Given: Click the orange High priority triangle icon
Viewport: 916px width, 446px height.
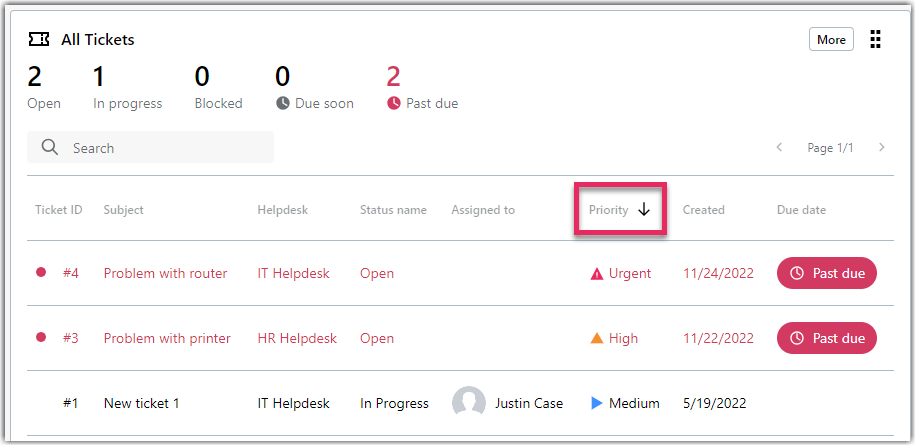Looking at the screenshot, I should [596, 338].
